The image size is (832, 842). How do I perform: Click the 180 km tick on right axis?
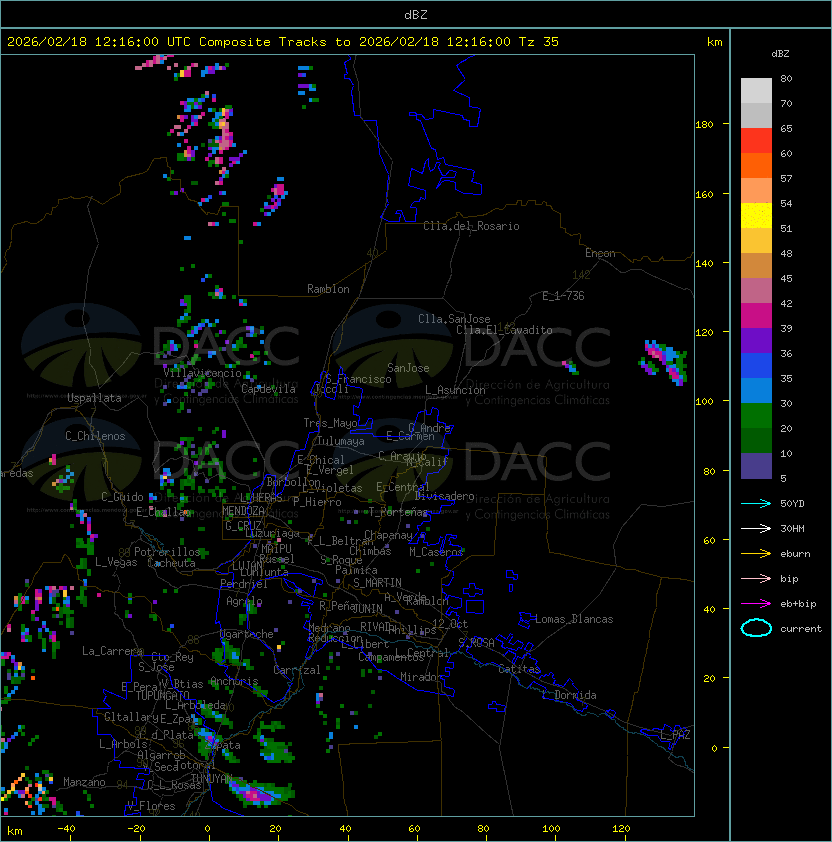pyautogui.click(x=704, y=125)
